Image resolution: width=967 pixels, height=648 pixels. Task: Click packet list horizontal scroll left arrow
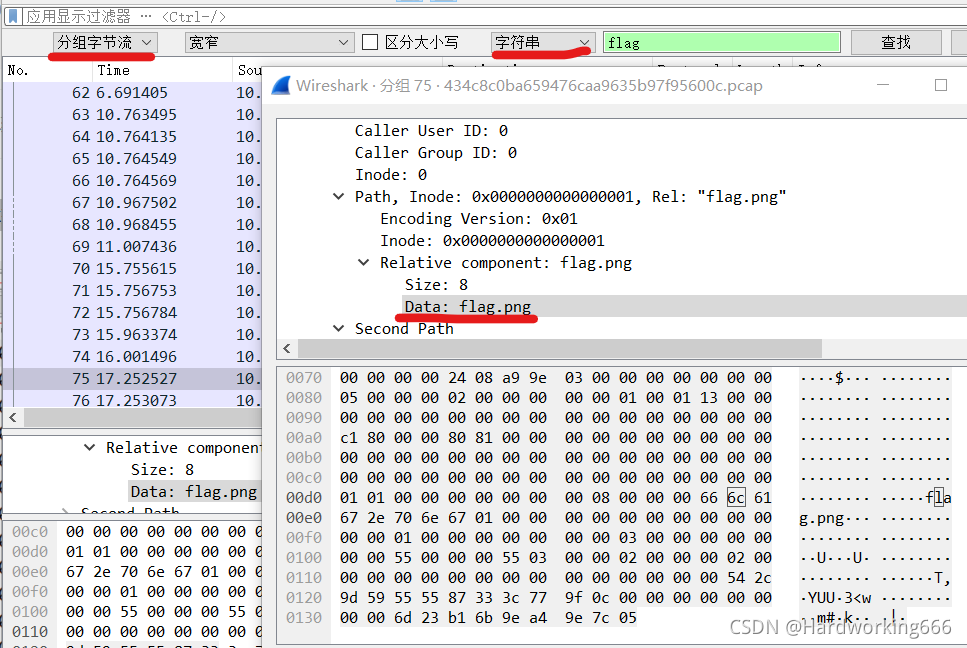pyautogui.click(x=13, y=417)
